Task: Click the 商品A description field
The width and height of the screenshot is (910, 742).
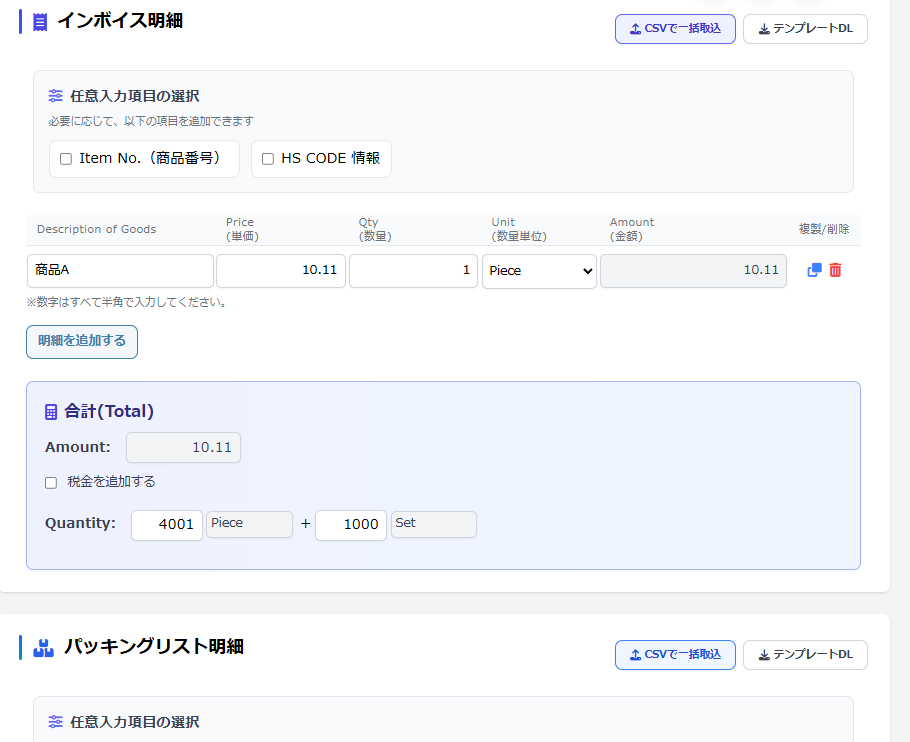Action: click(119, 270)
